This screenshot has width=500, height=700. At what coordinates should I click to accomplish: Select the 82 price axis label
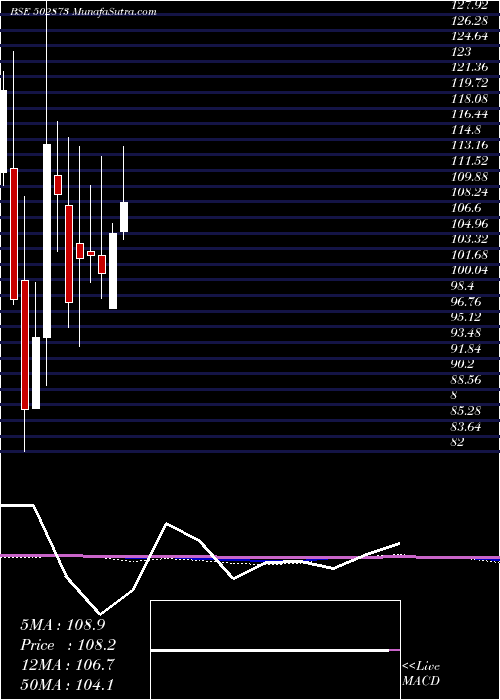pos(458,442)
